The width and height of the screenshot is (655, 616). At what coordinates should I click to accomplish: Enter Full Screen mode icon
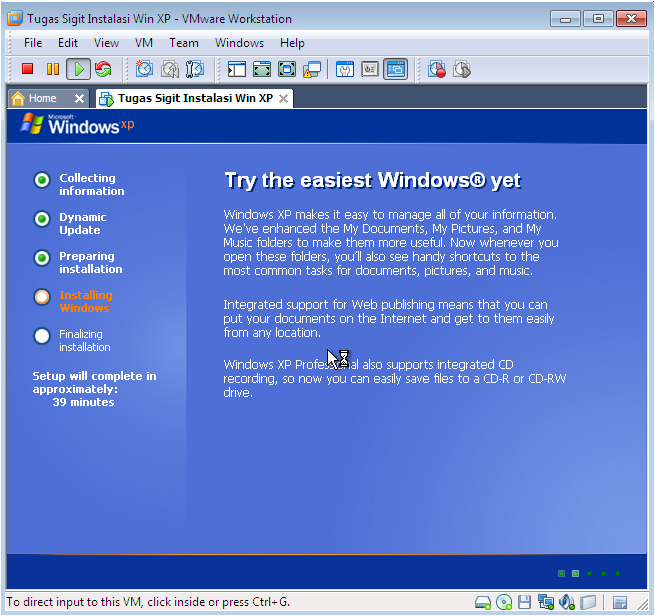pos(287,69)
